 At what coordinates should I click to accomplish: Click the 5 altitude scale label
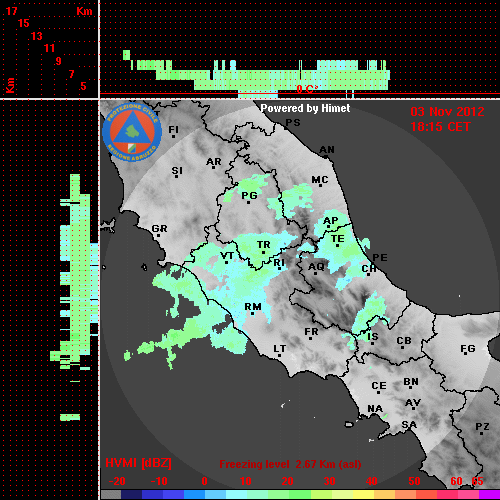(x=83, y=86)
